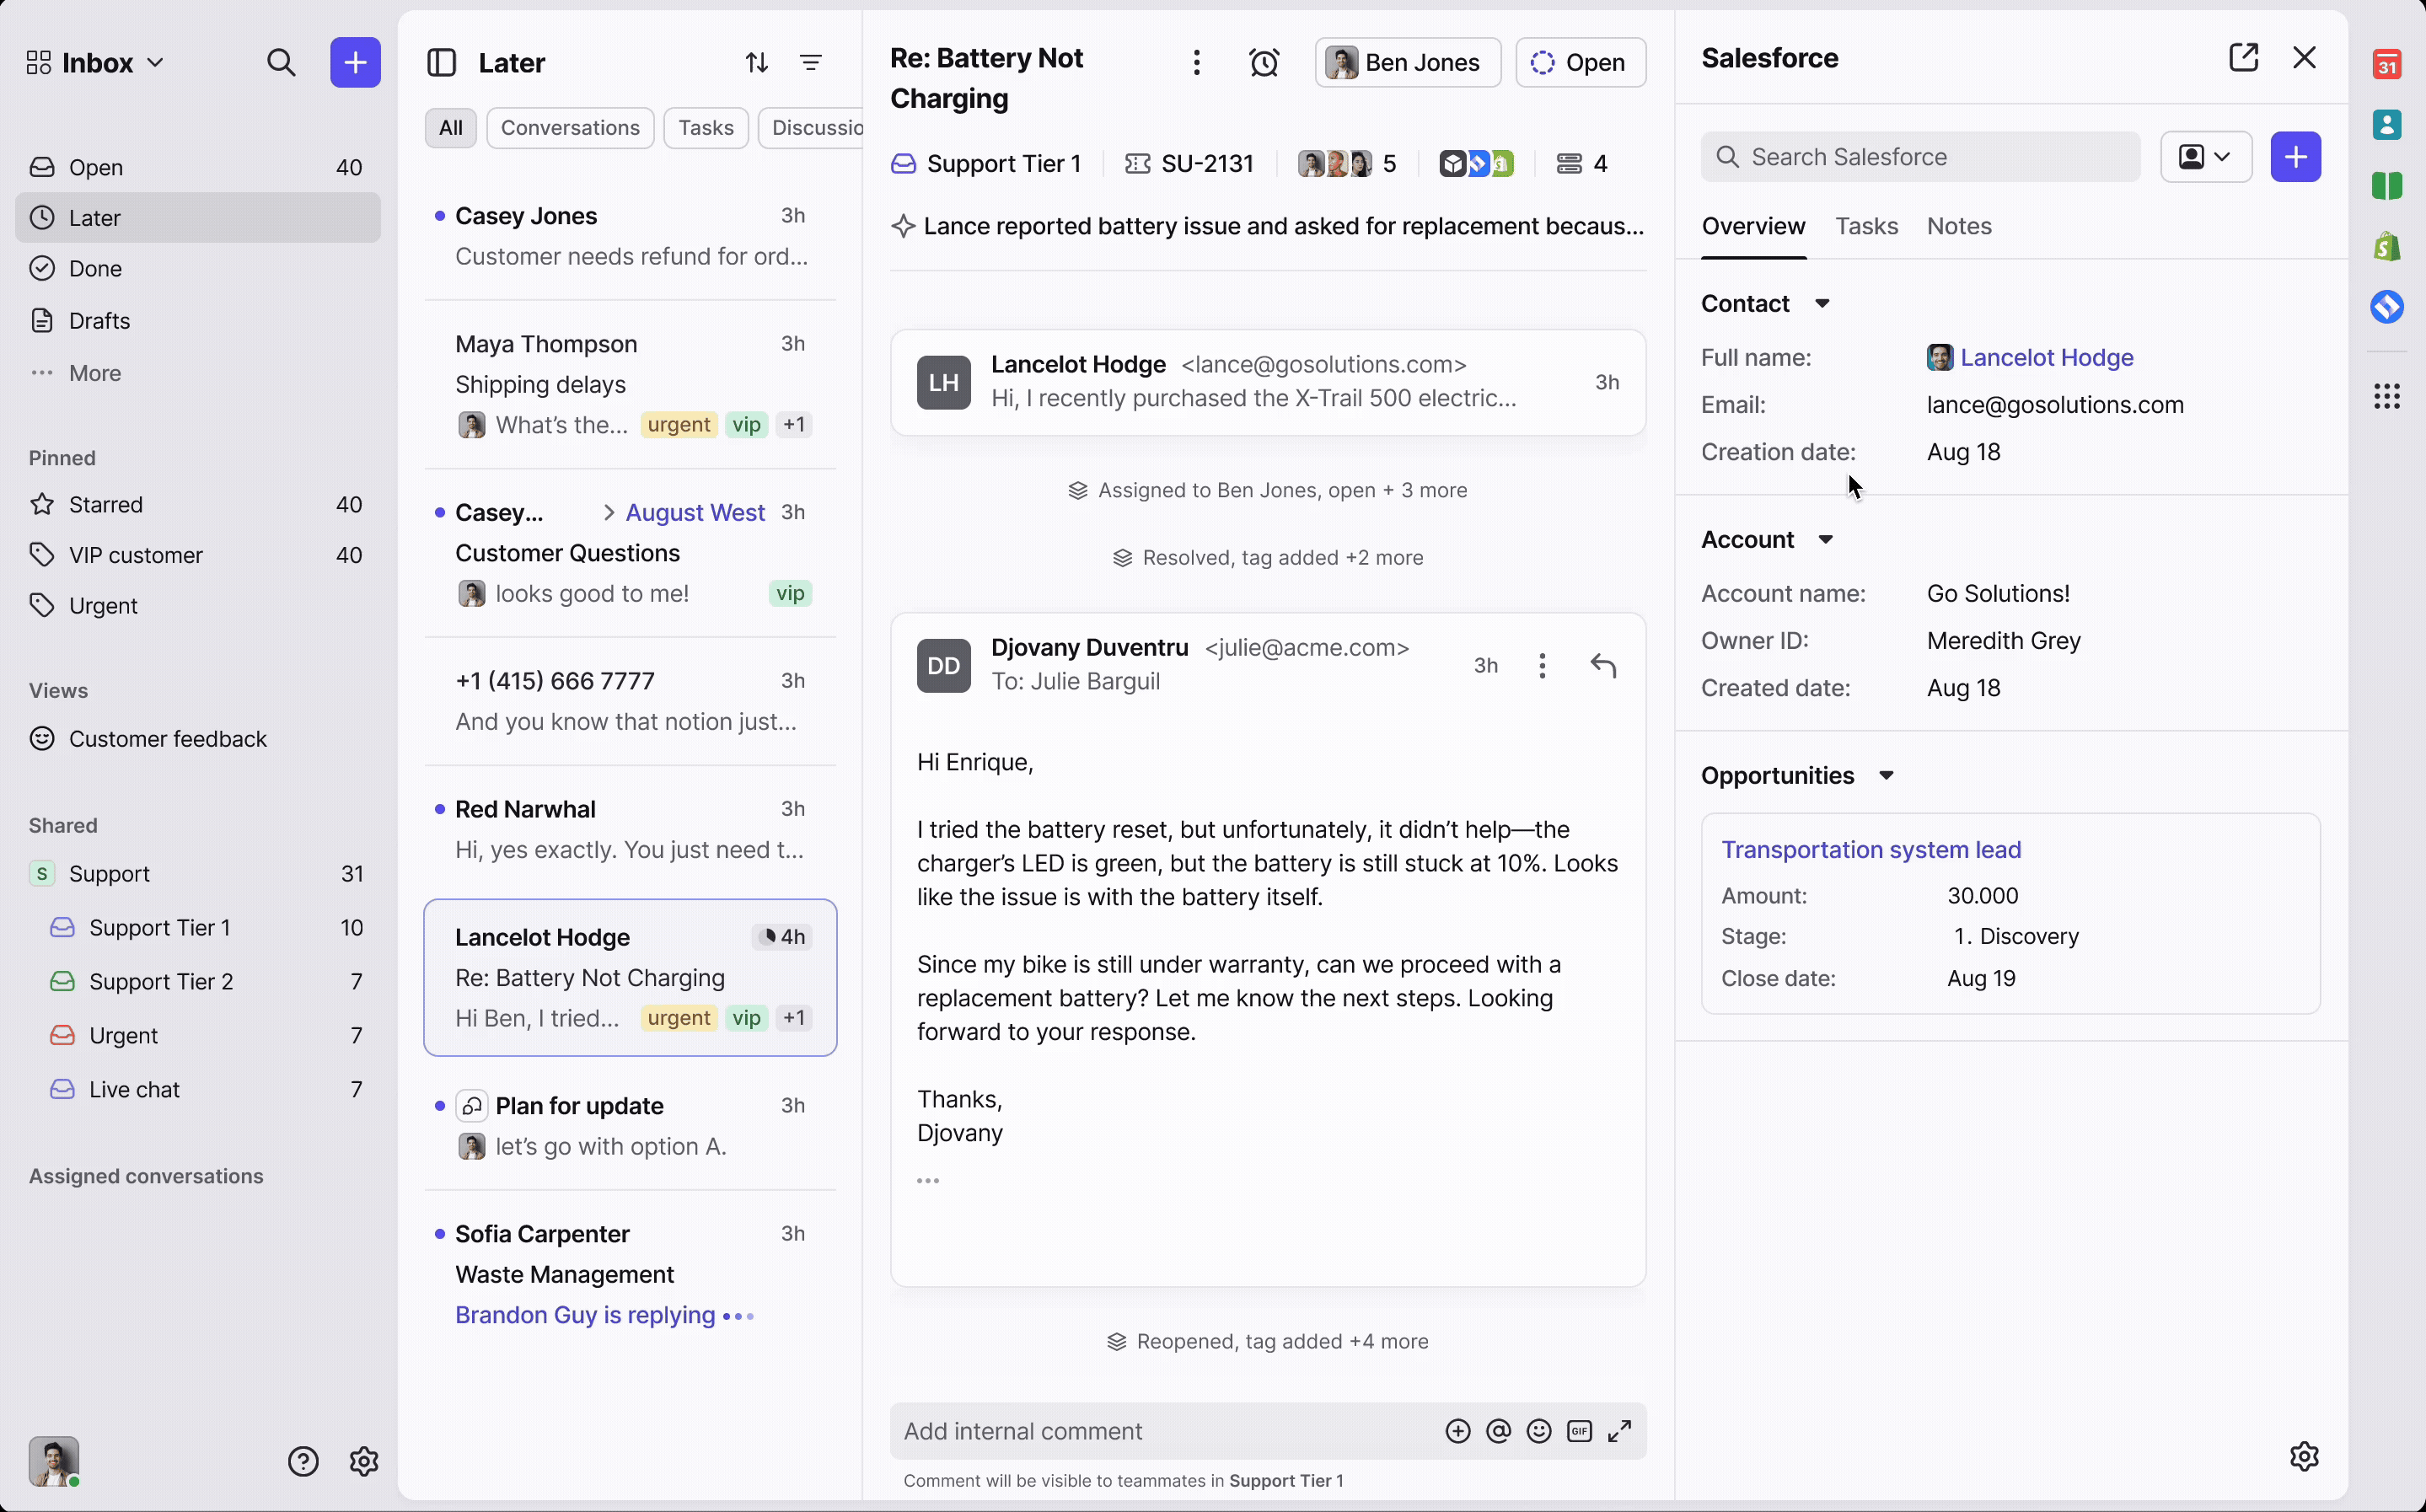Click the GIF icon in comment box
2426x1512 pixels.
coord(1579,1431)
